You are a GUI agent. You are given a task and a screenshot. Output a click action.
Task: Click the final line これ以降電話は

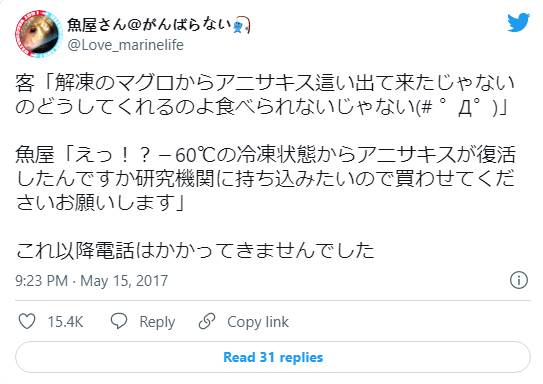[195, 250]
